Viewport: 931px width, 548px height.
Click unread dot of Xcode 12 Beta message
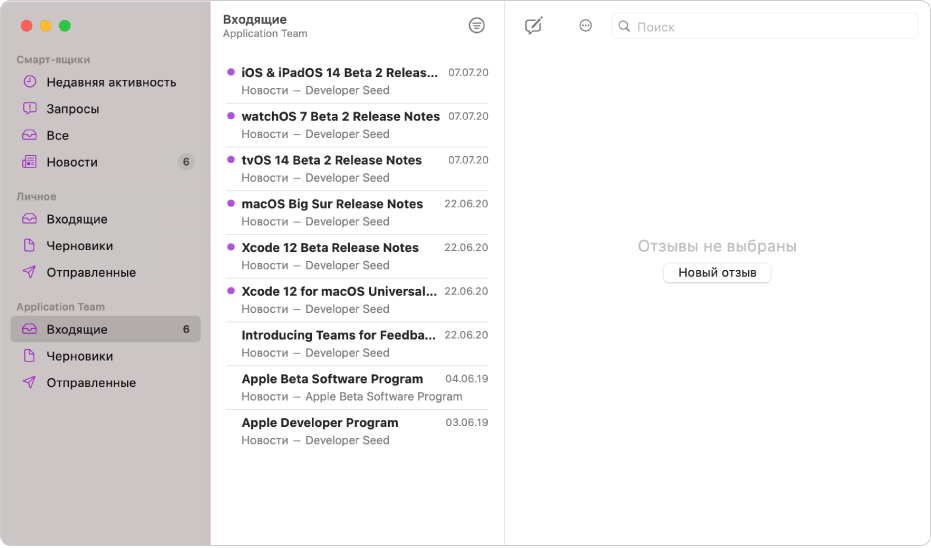click(x=231, y=247)
